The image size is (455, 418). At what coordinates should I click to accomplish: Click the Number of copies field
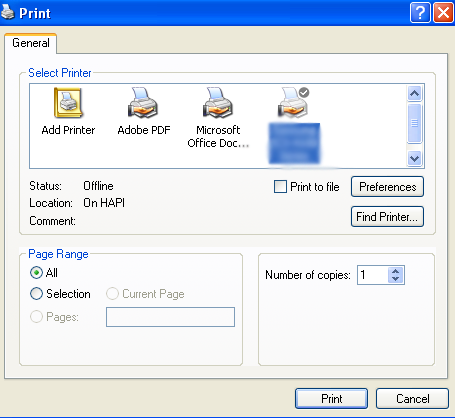pyautogui.click(x=373, y=275)
